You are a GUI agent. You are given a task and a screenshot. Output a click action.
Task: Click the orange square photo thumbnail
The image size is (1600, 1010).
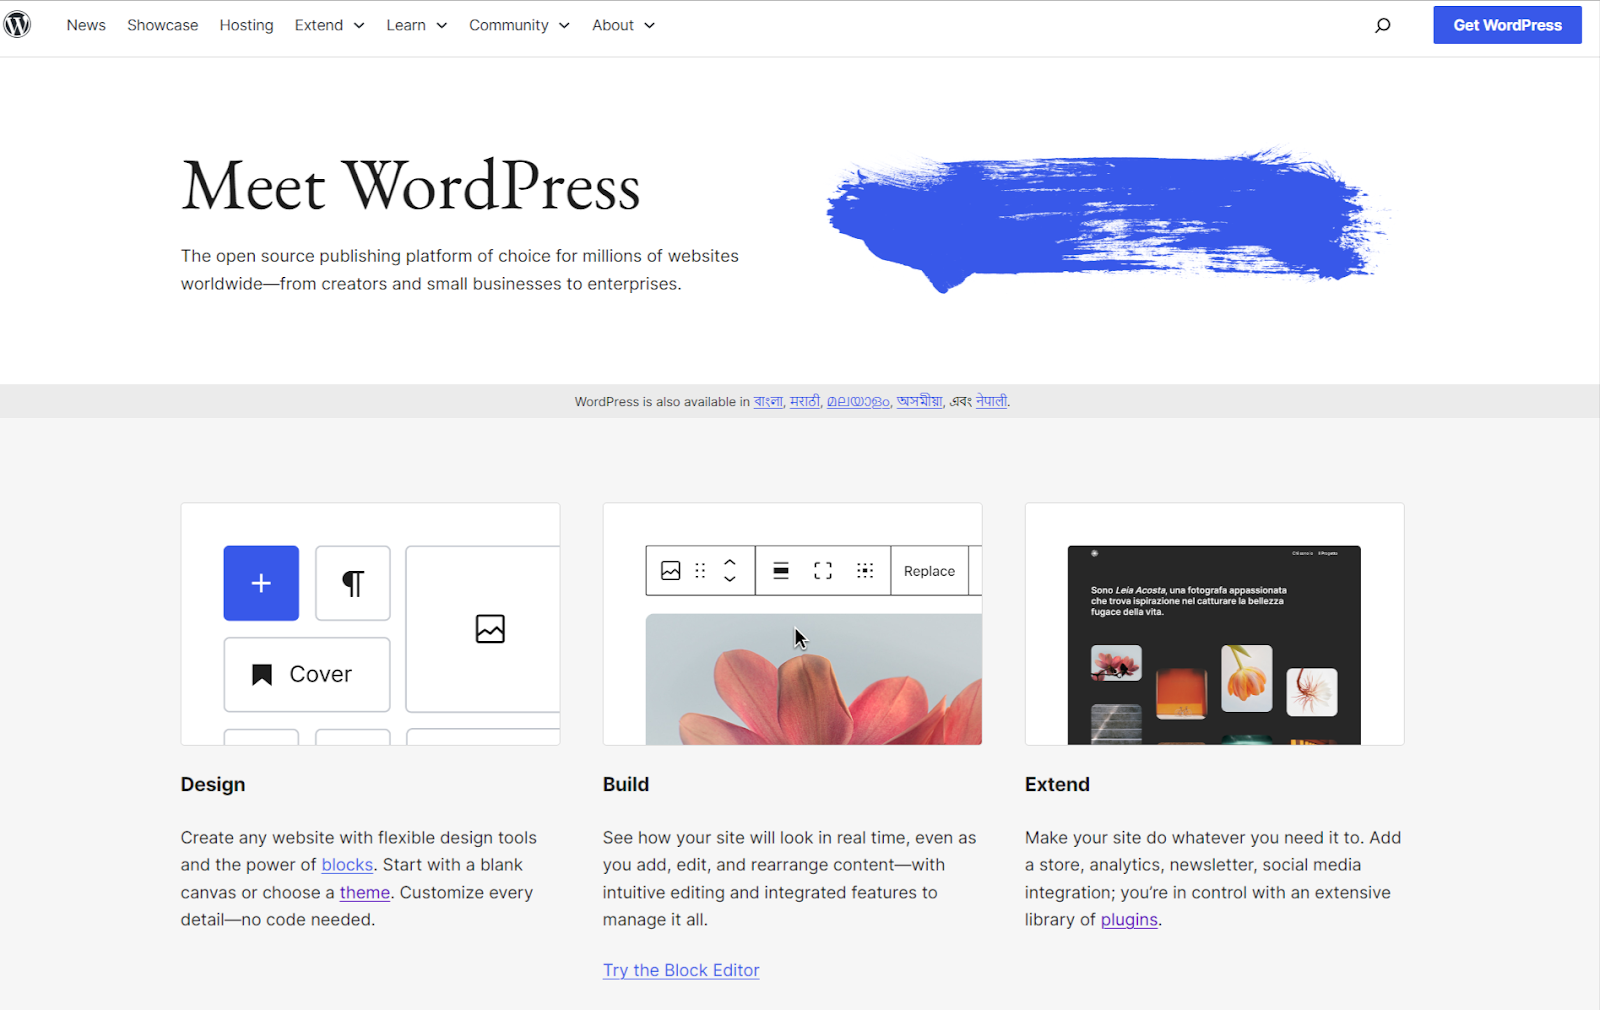(x=1181, y=692)
